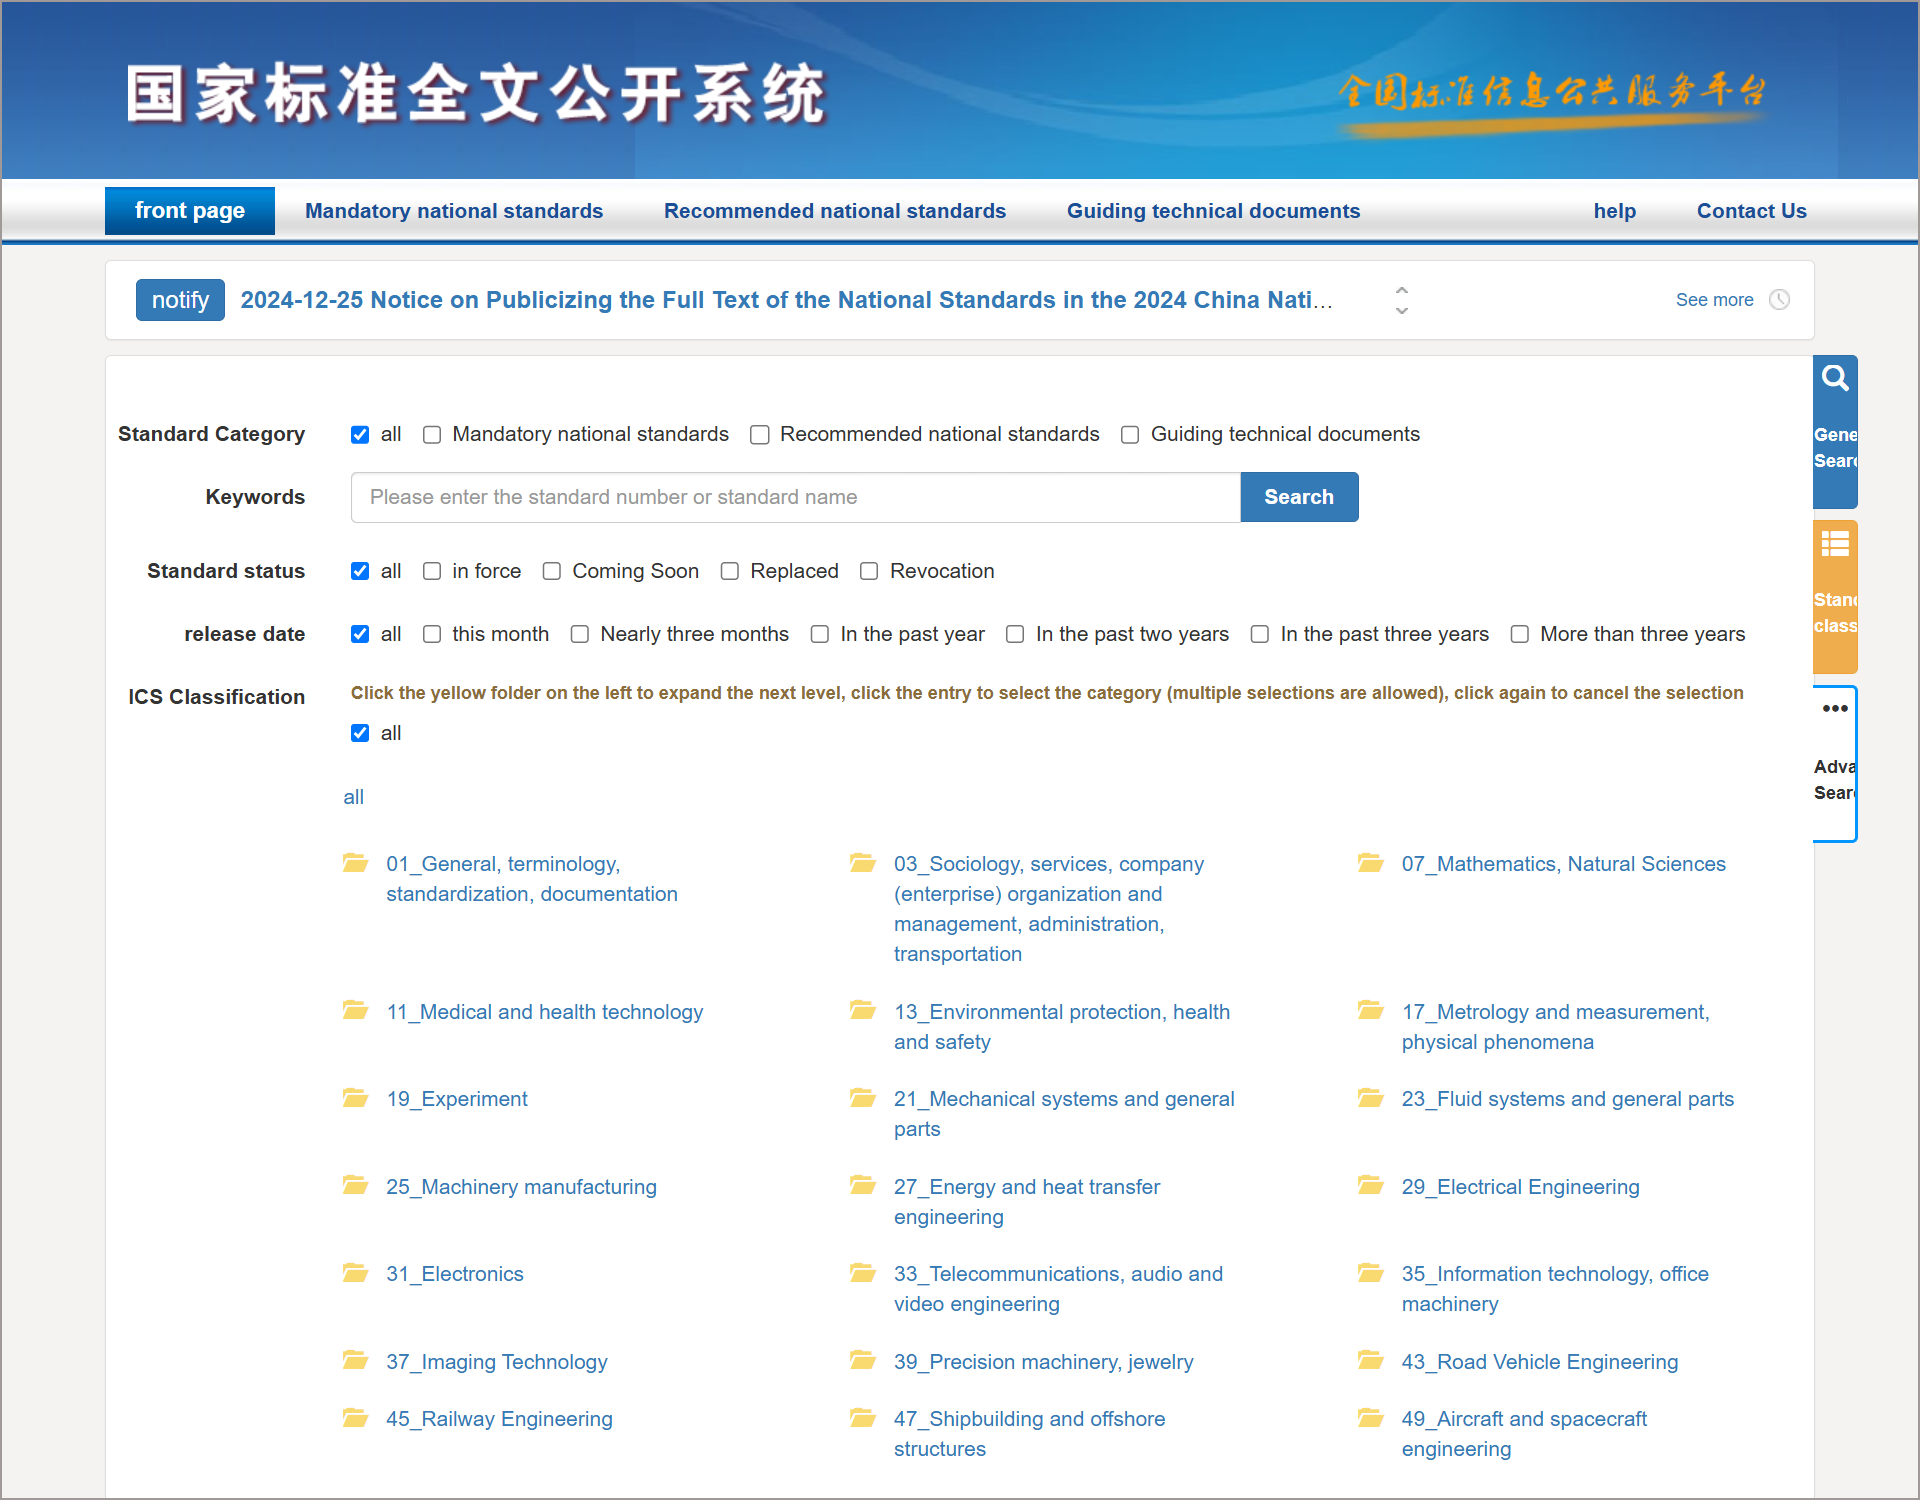The height and width of the screenshot is (1500, 1920).
Task: Expand the 39_Precision machinery, jewelry folder icon
Action: click(863, 1360)
